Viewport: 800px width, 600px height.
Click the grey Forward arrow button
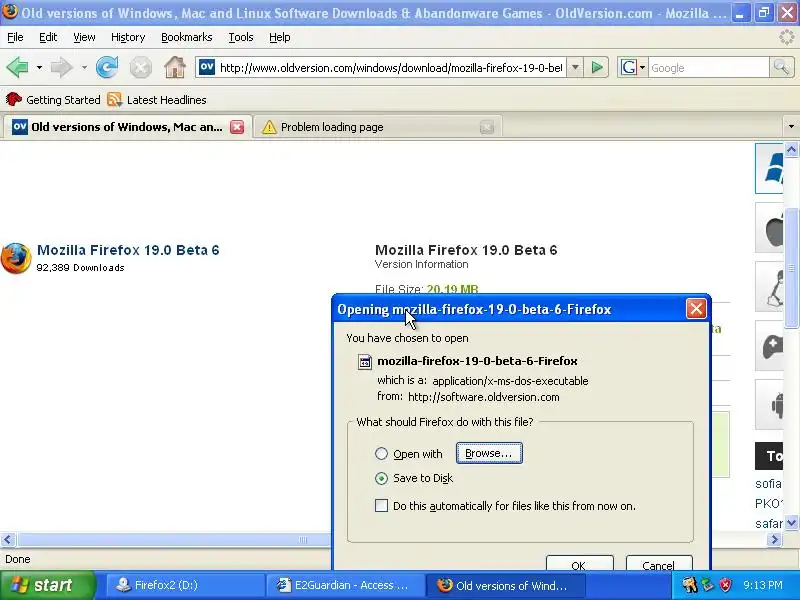pyautogui.click(x=61, y=67)
